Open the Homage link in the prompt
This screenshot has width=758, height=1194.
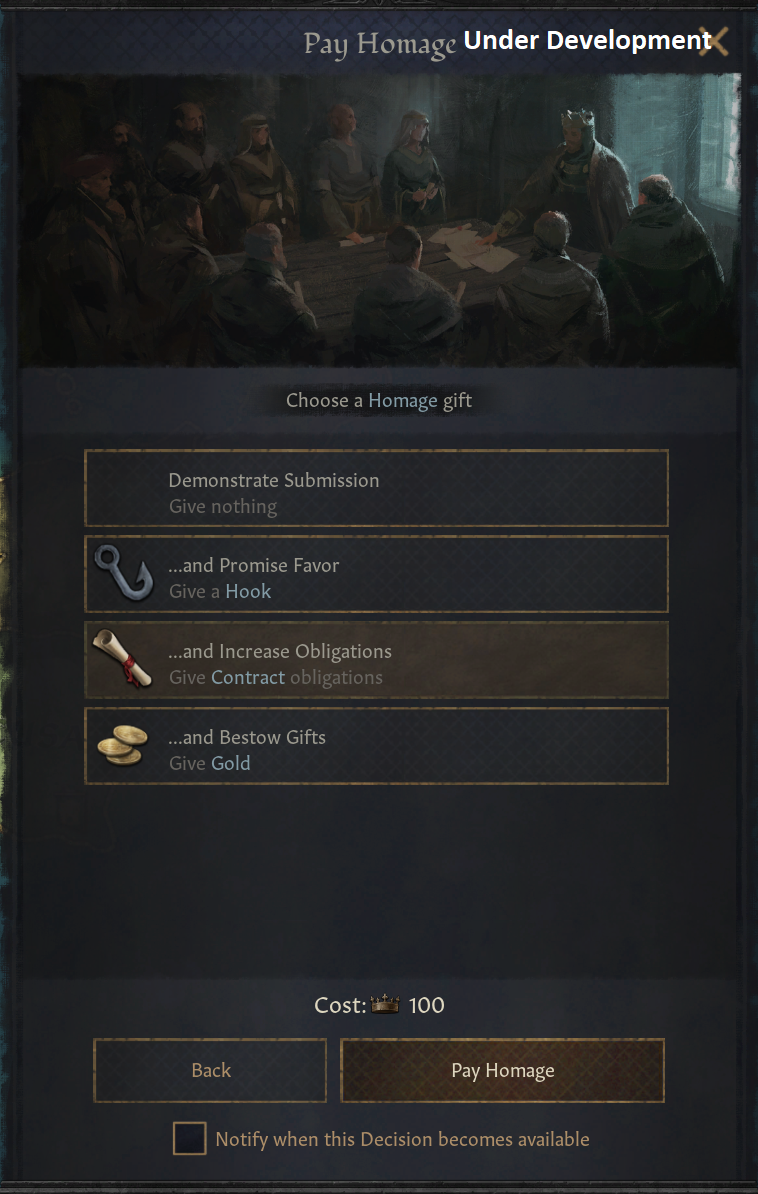coord(403,401)
